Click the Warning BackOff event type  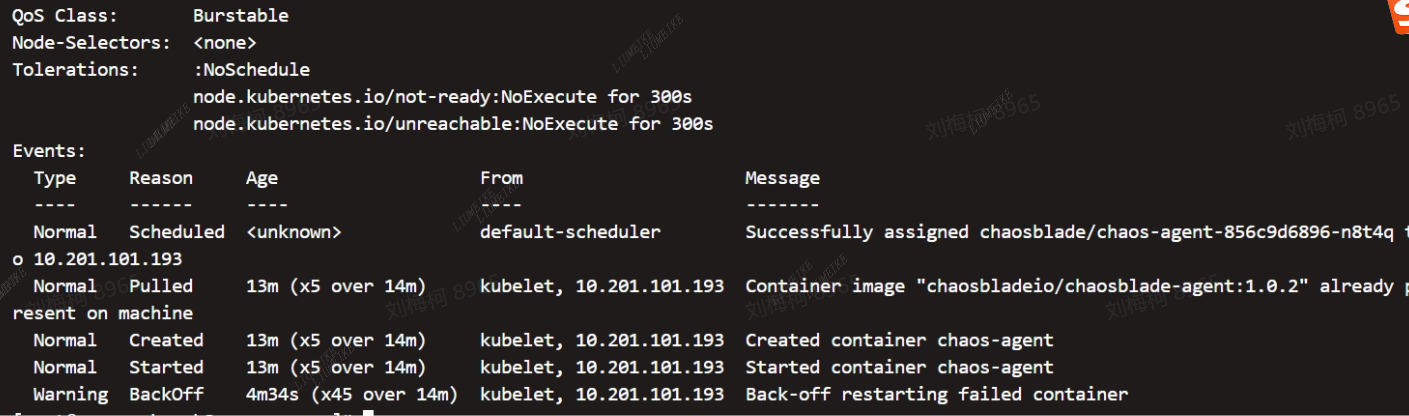tap(70, 394)
